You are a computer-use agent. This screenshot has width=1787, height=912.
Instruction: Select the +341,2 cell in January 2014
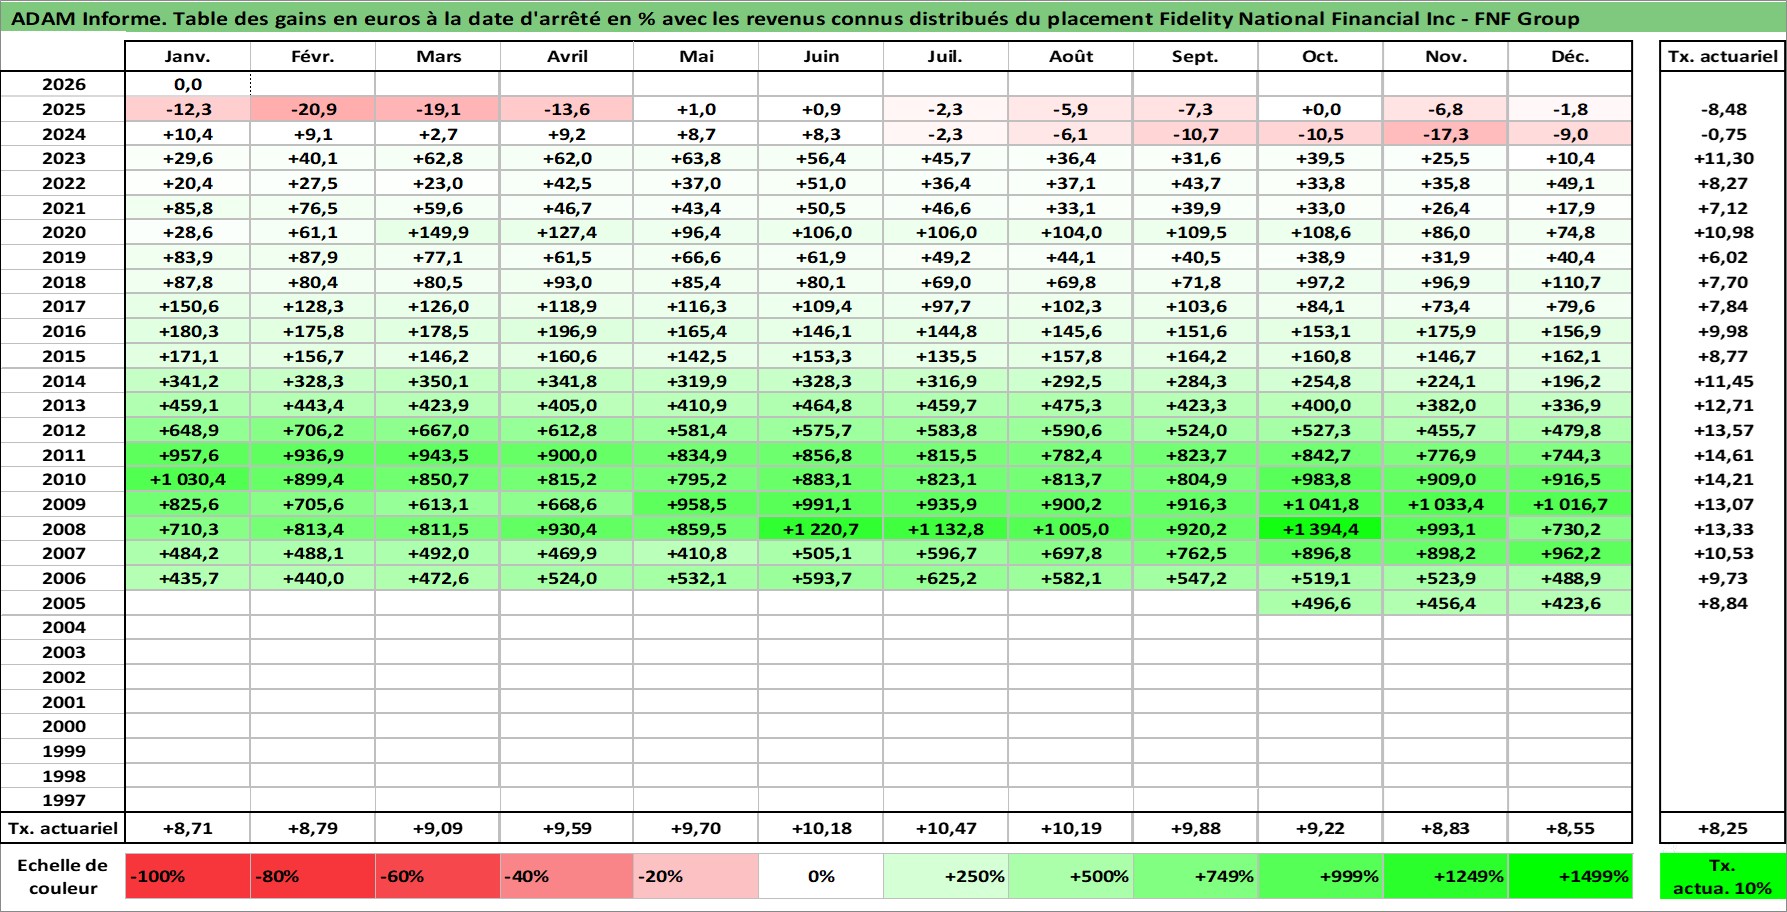188,381
